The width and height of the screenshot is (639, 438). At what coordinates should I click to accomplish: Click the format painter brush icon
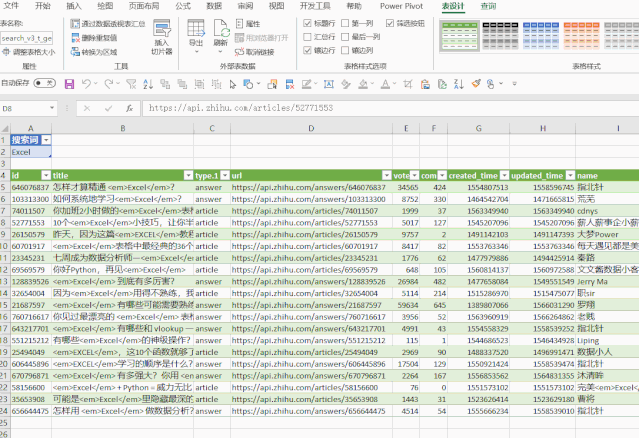point(476,84)
